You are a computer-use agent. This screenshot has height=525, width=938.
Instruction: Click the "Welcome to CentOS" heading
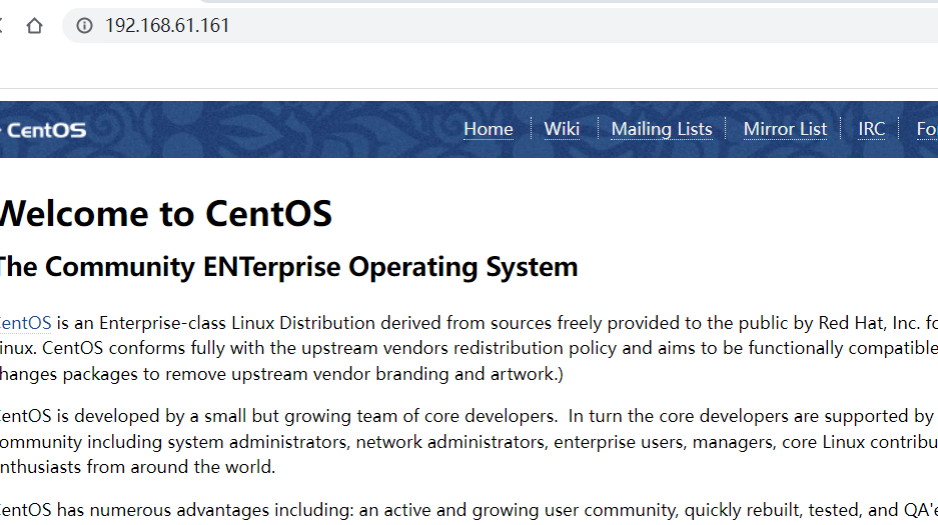point(165,214)
